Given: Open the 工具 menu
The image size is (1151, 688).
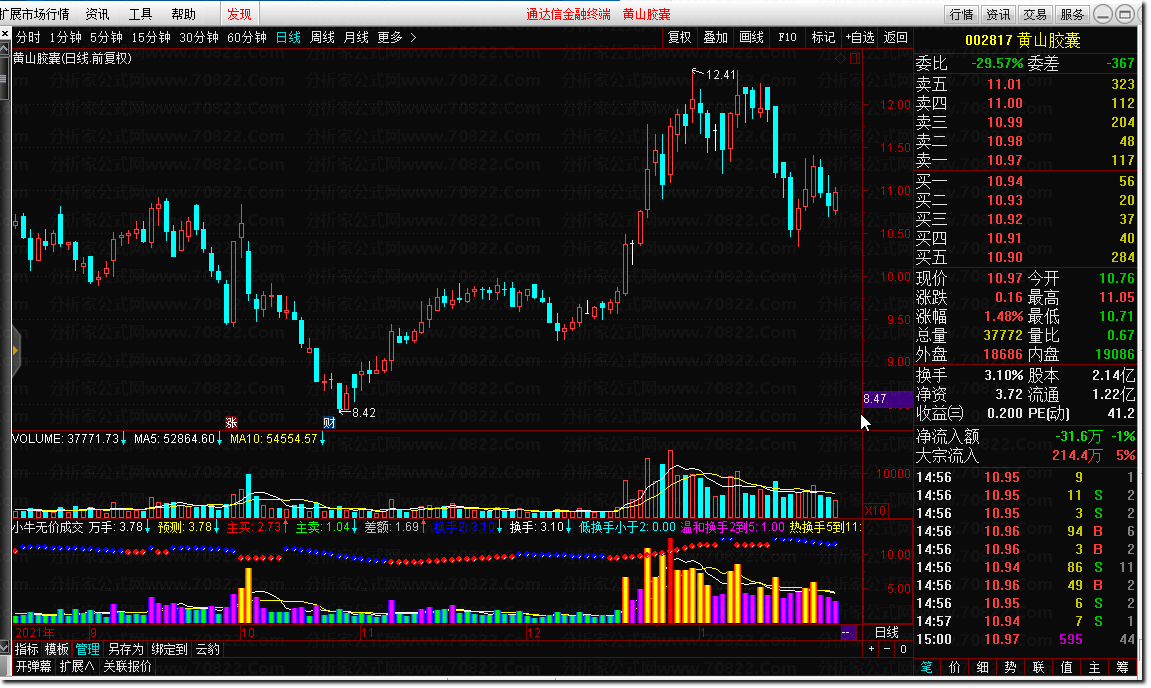Looking at the screenshot, I should tap(139, 14).
